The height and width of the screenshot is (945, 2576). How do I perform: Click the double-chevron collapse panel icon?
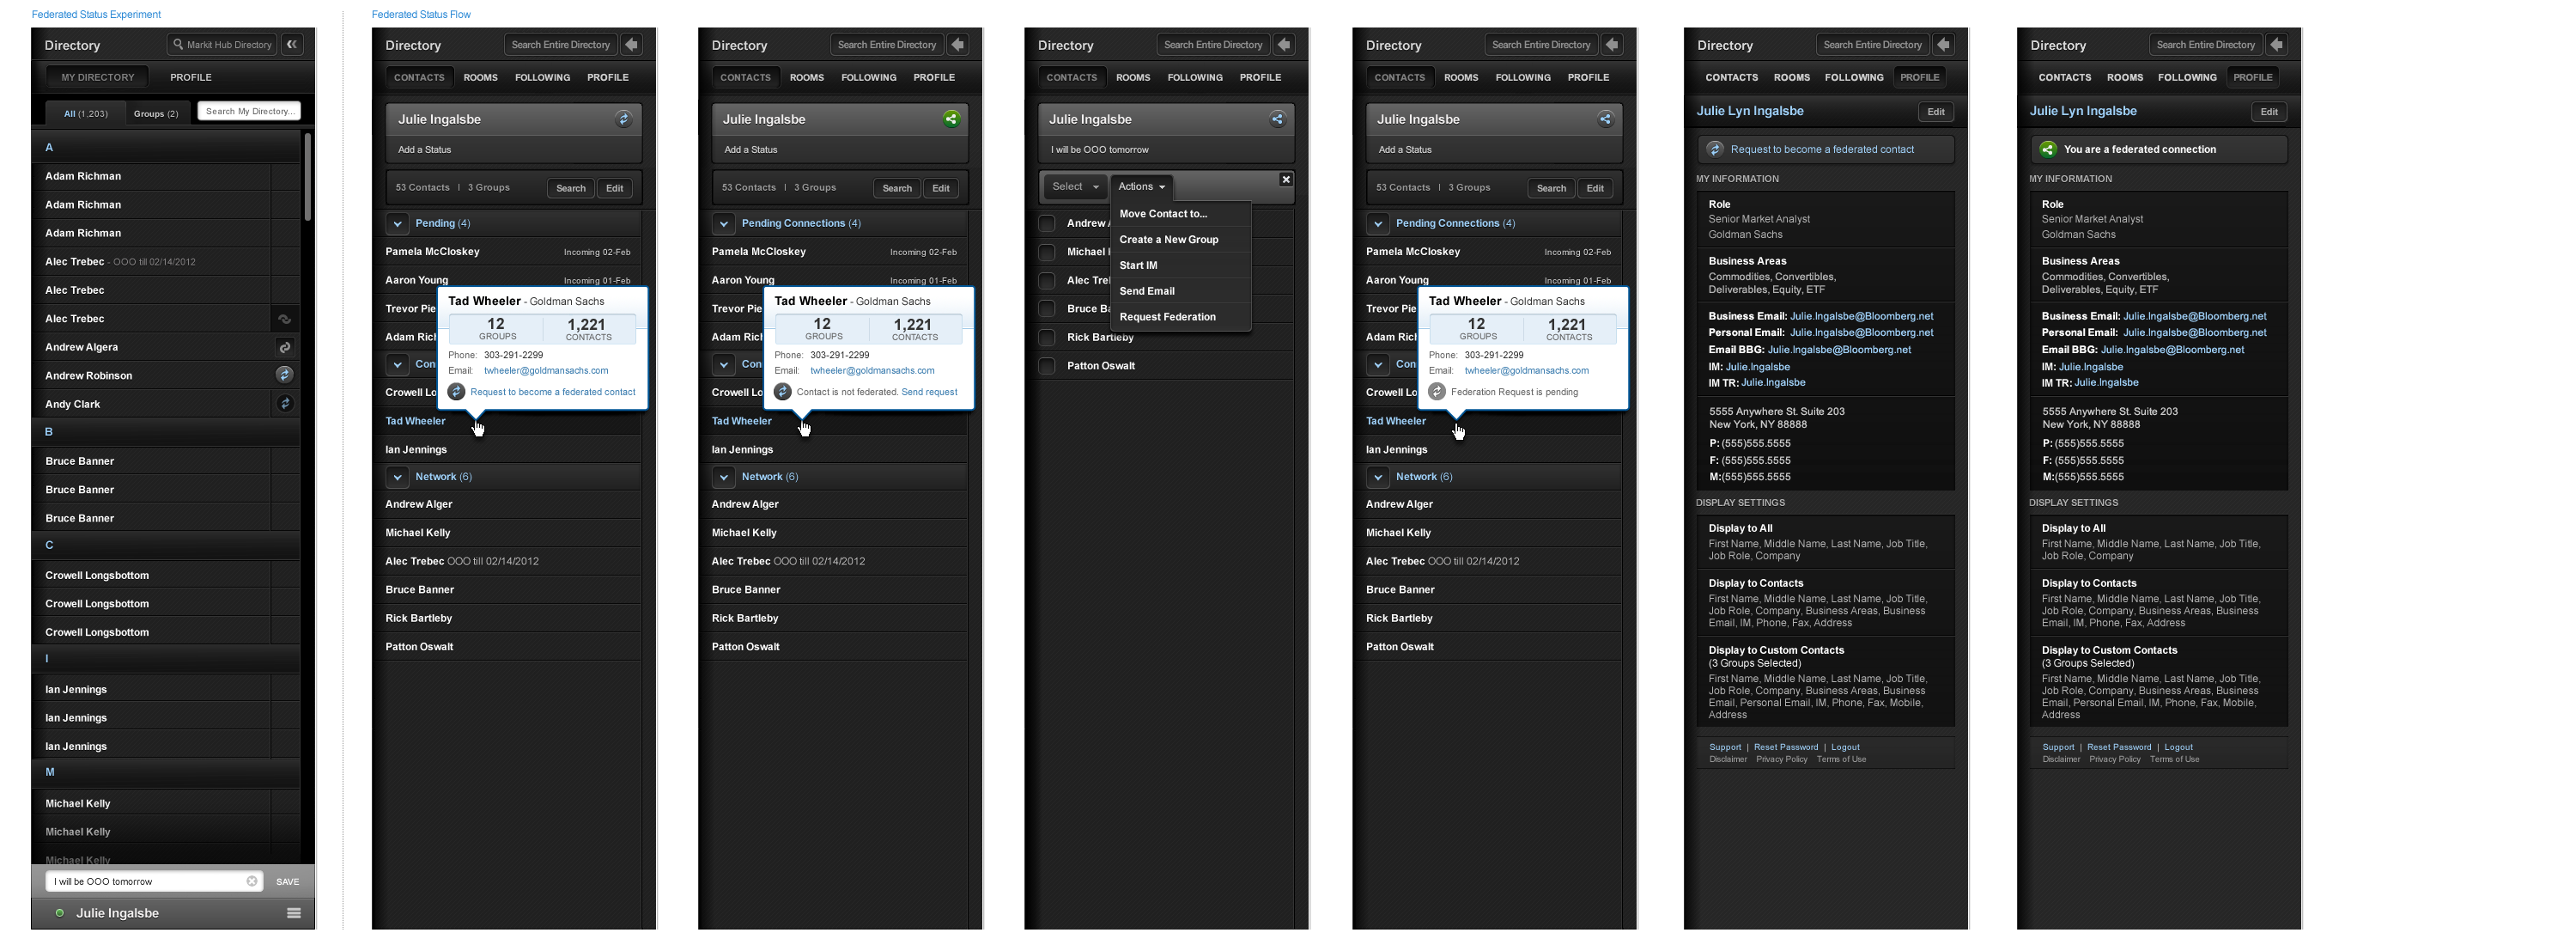(x=292, y=44)
